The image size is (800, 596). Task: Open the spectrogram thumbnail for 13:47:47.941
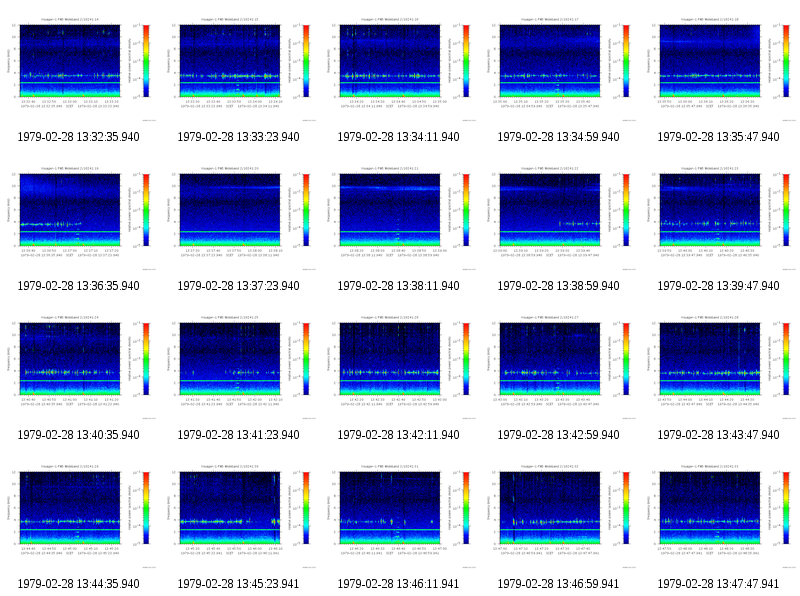click(x=718, y=516)
